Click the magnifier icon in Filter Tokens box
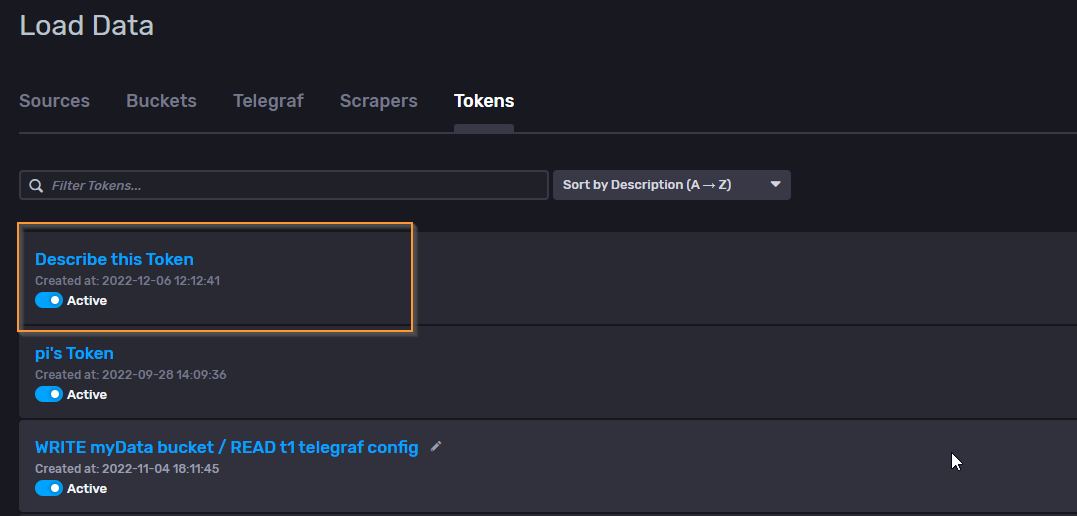 click(36, 186)
